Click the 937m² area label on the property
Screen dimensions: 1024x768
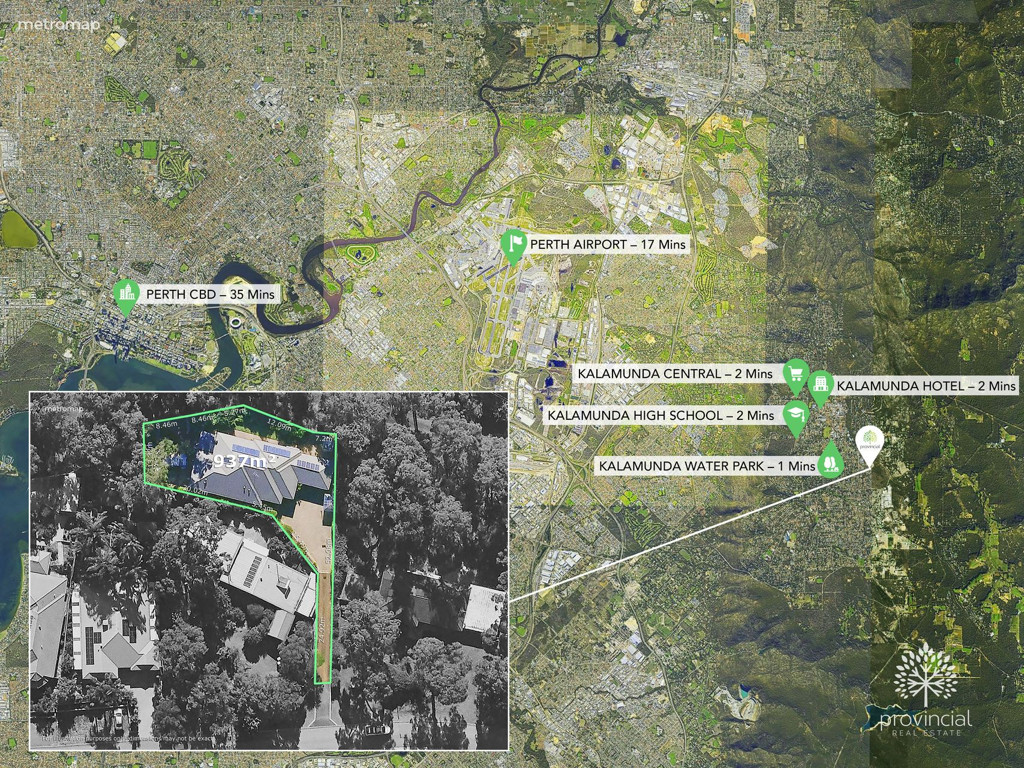coord(240,461)
